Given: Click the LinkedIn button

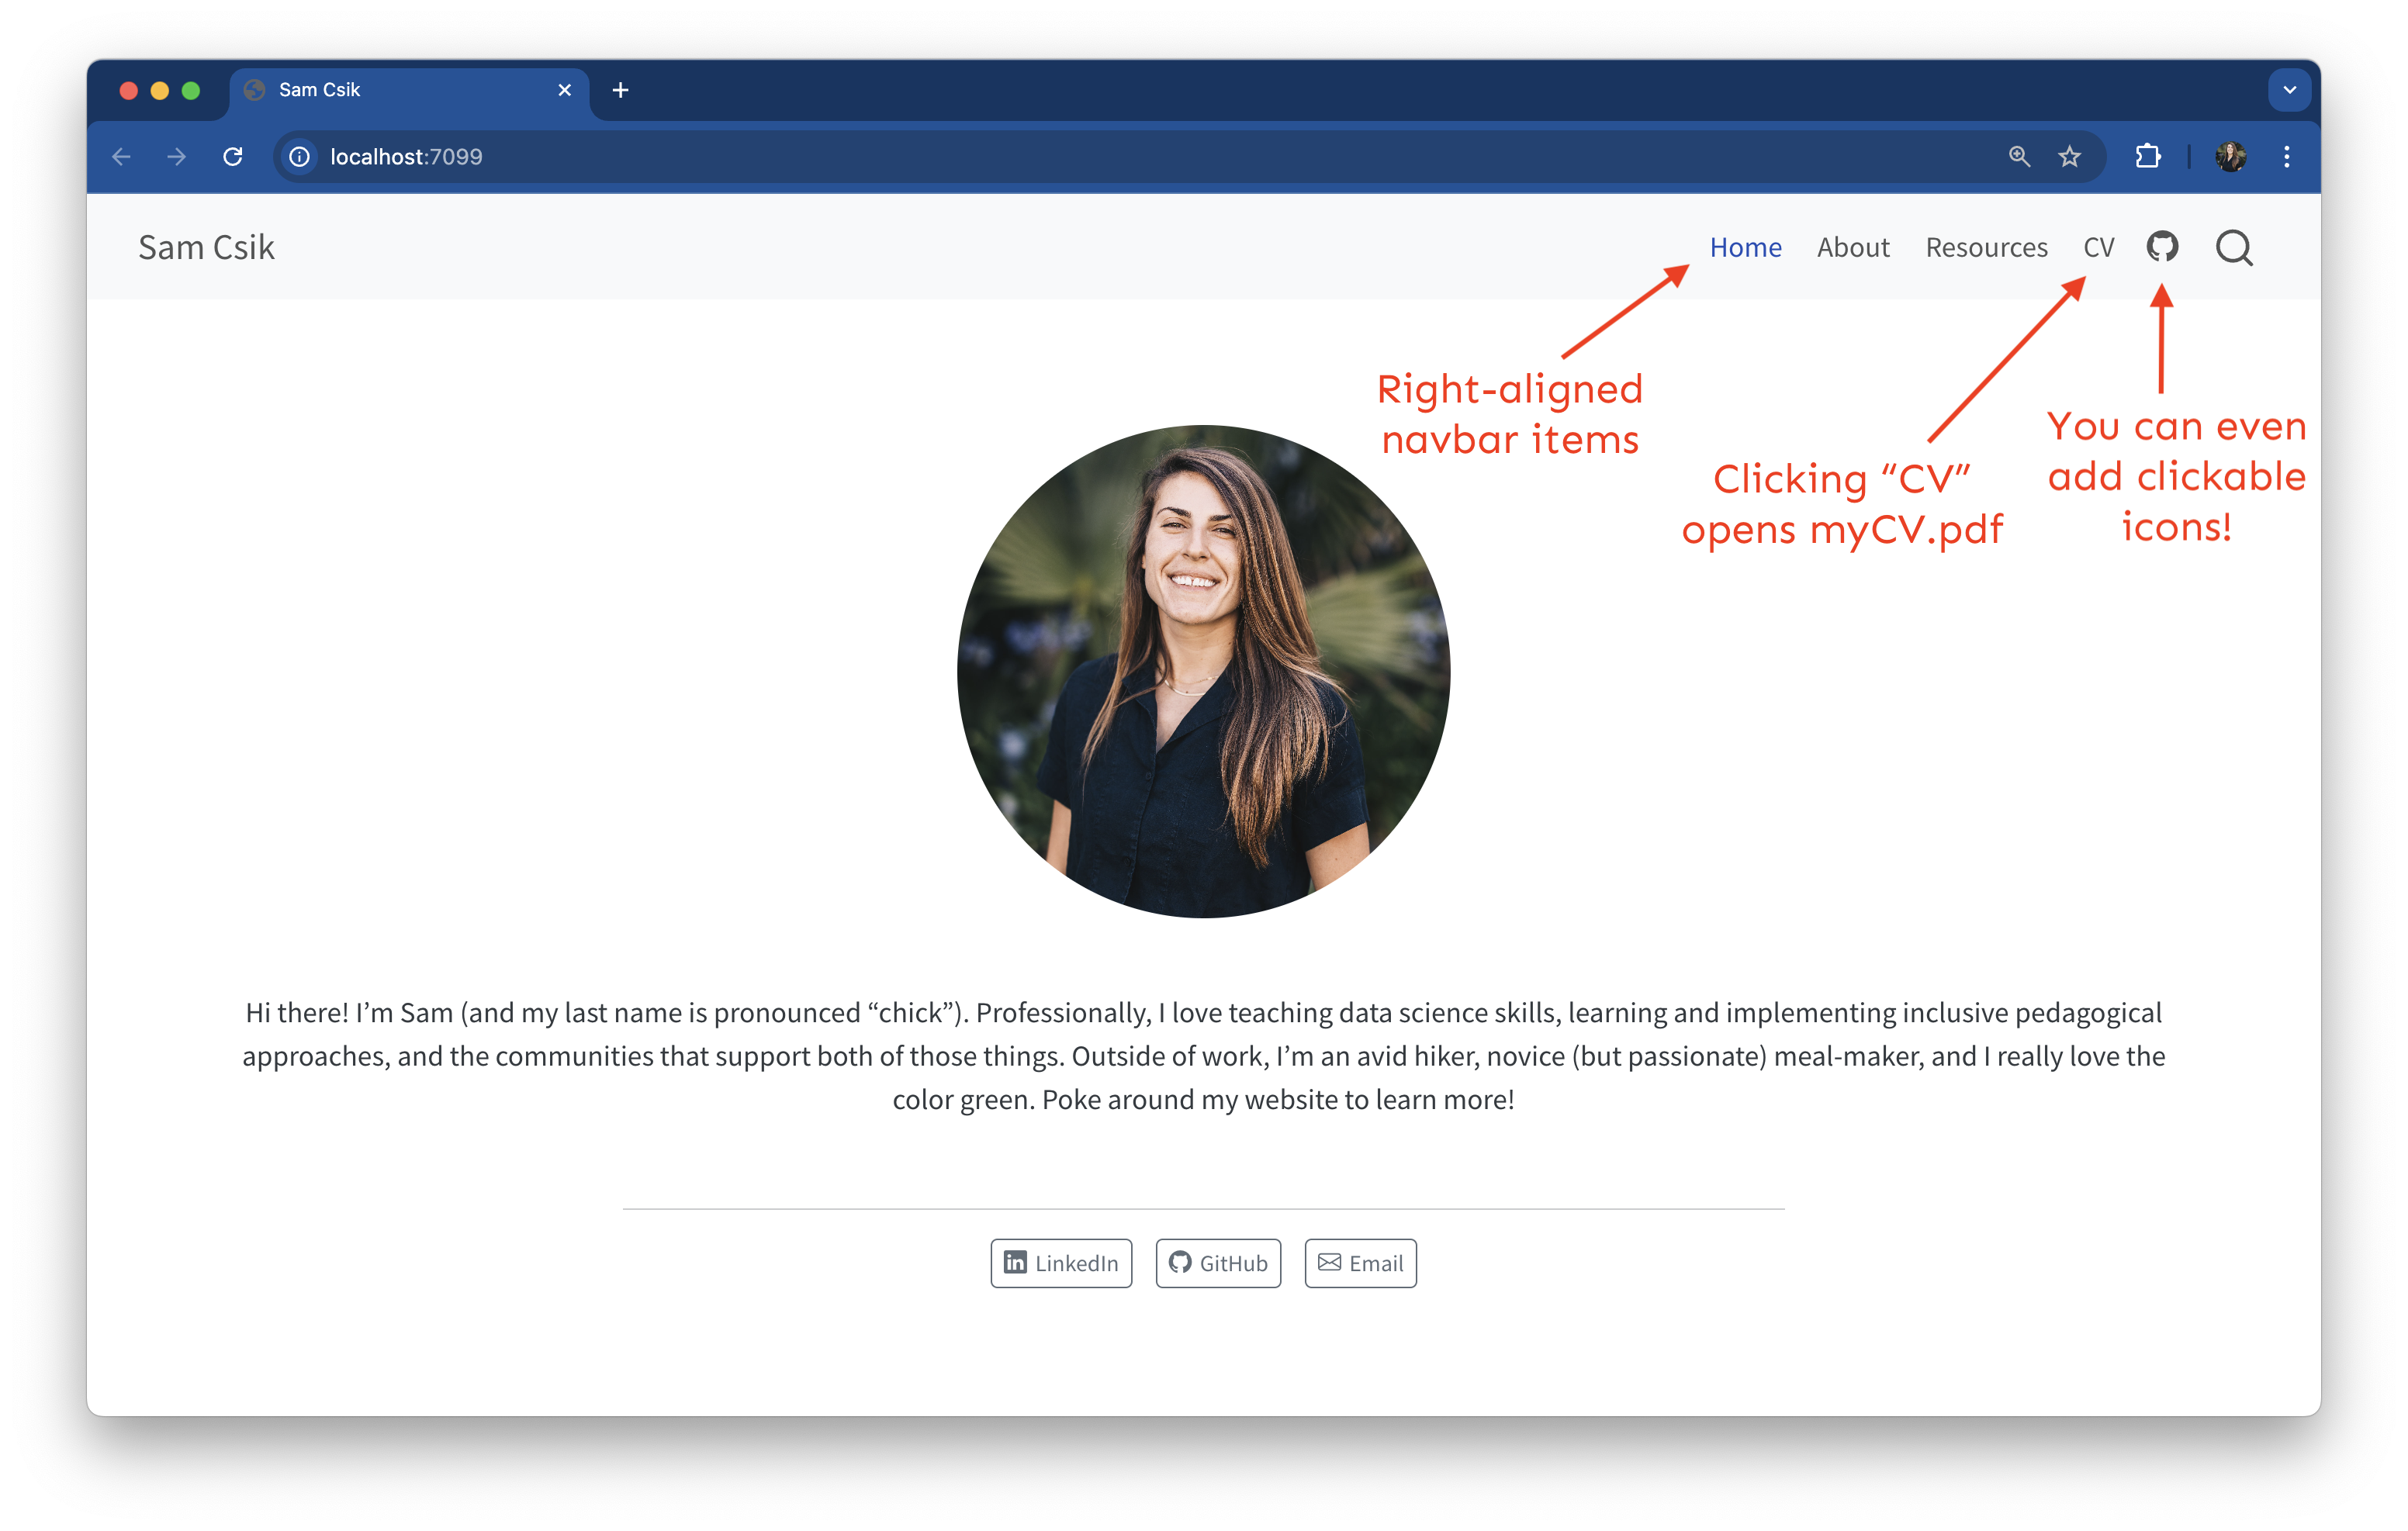Looking at the screenshot, I should 1061,1263.
